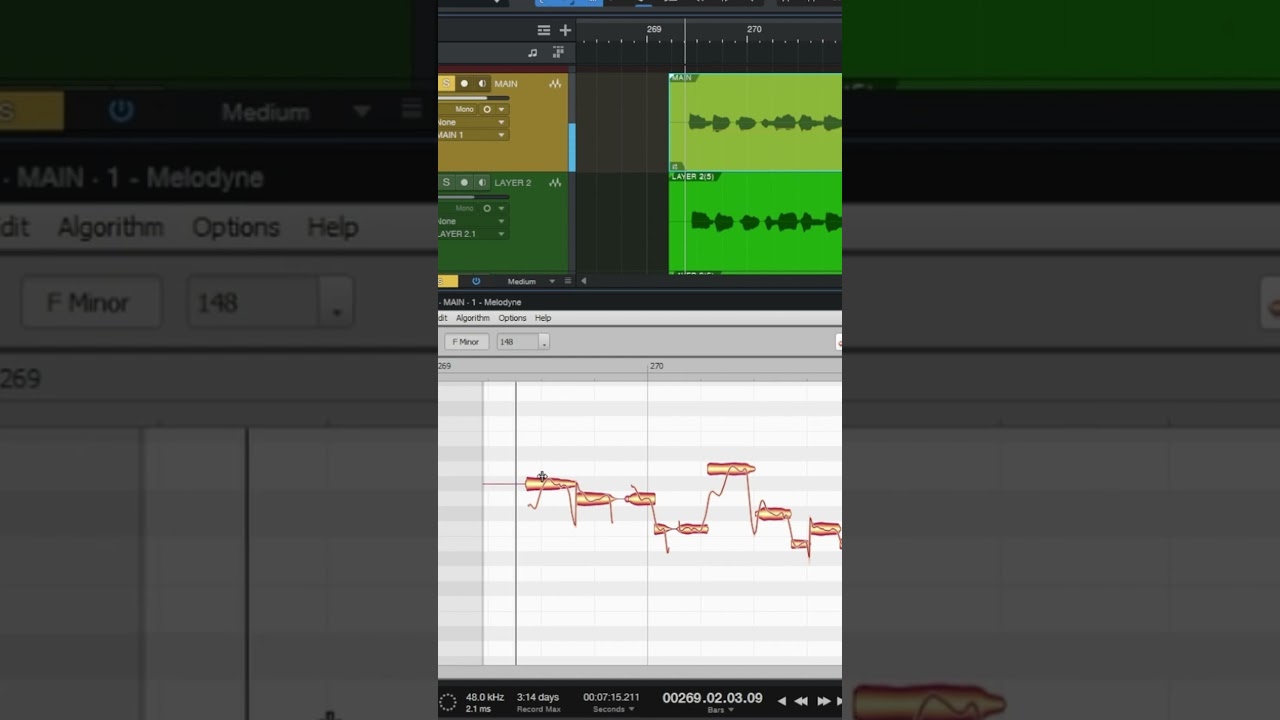Screen dimensions: 1280x720
Task: Click the channel mode circle on LAYER 2 track
Action: pyautogui.click(x=487, y=208)
